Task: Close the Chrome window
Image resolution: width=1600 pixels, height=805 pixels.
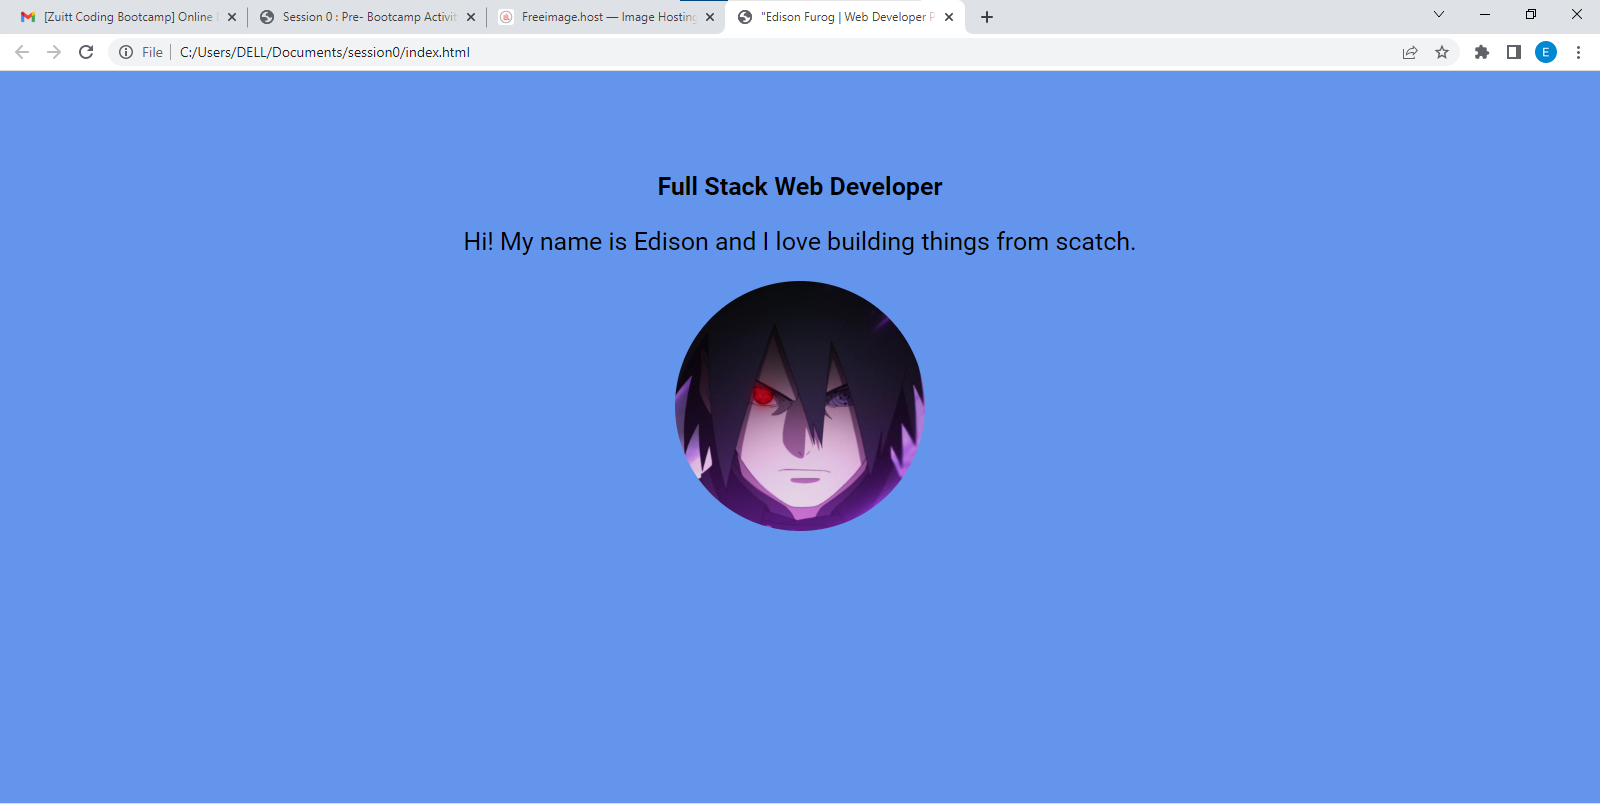Action: coord(1577,14)
